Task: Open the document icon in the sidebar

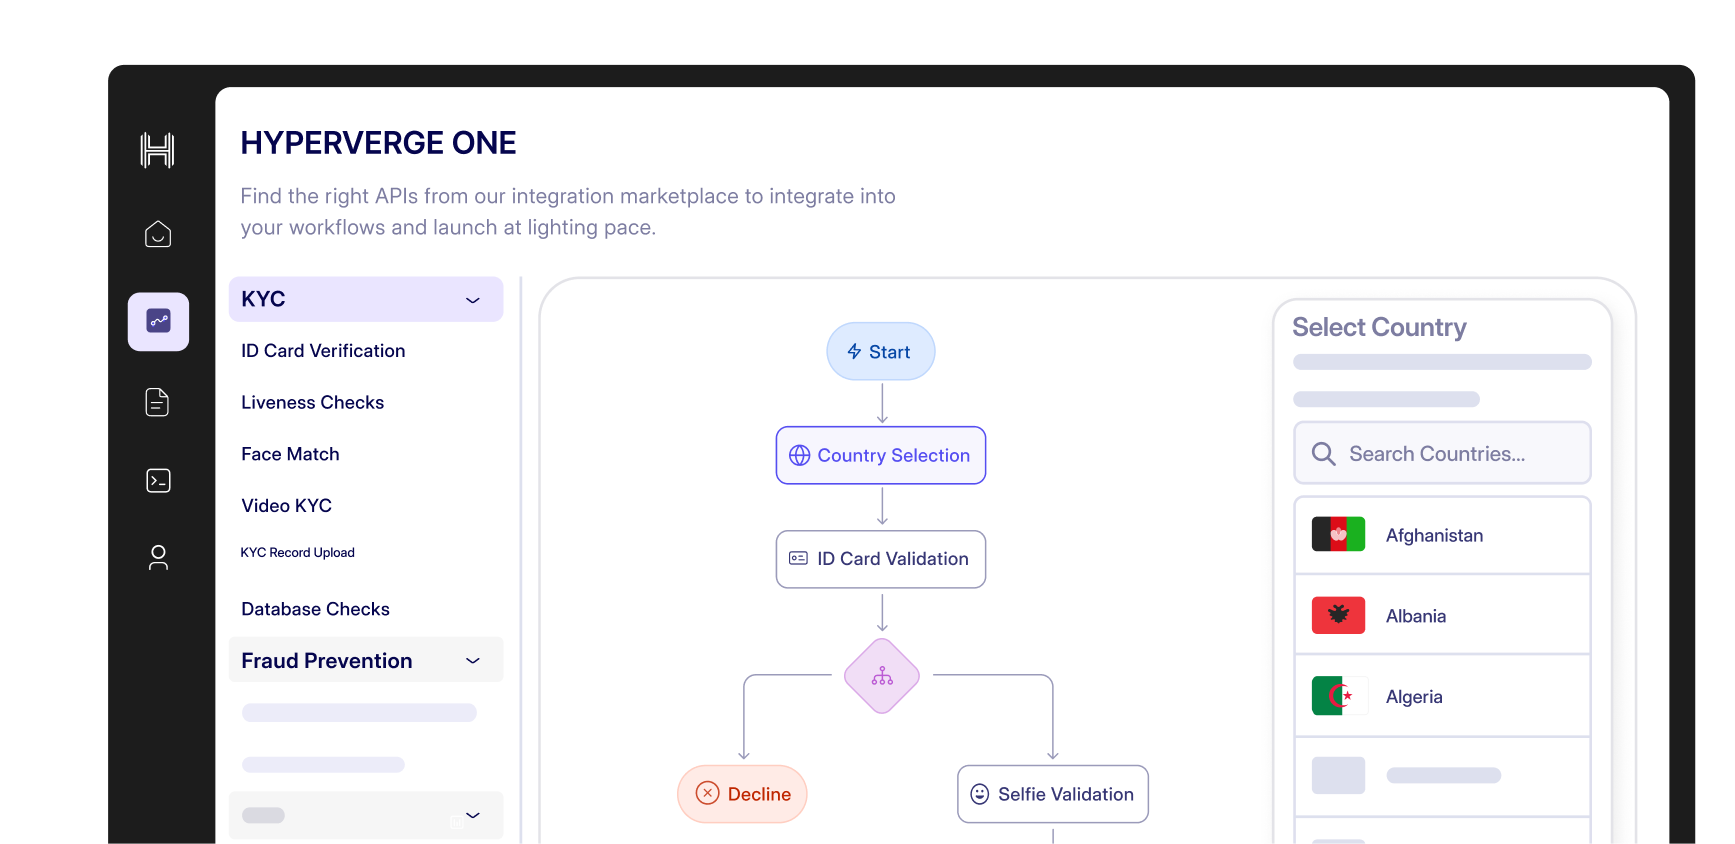Action: tap(158, 402)
